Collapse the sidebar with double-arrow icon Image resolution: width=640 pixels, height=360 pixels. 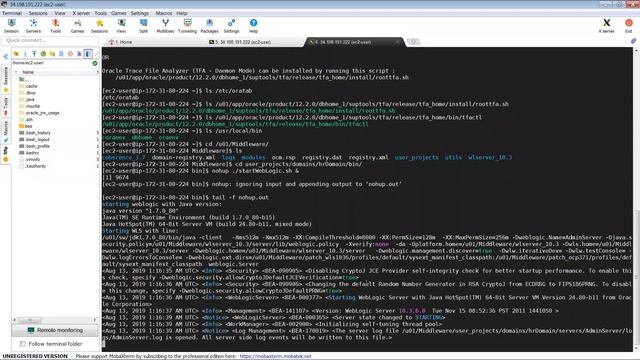[x=6, y=57]
